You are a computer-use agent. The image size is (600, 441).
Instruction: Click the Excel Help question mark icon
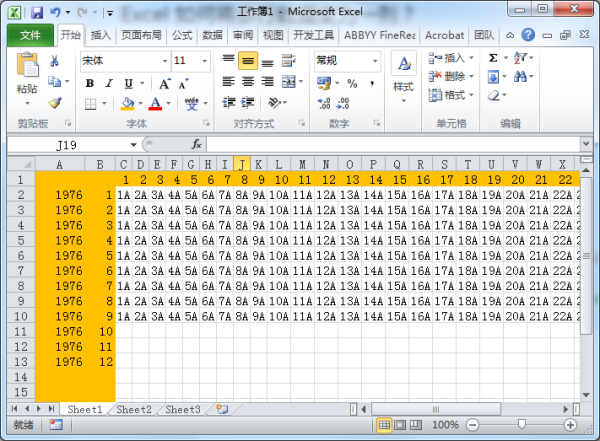pyautogui.click(x=528, y=35)
